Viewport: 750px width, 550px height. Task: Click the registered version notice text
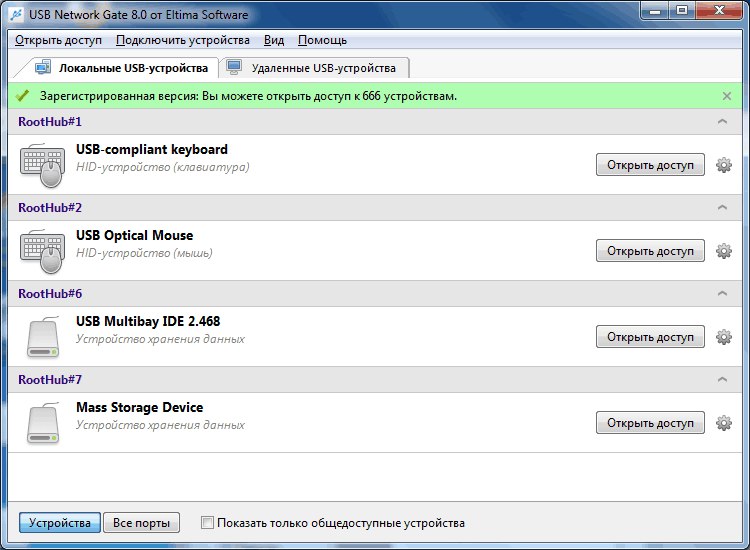point(248,96)
